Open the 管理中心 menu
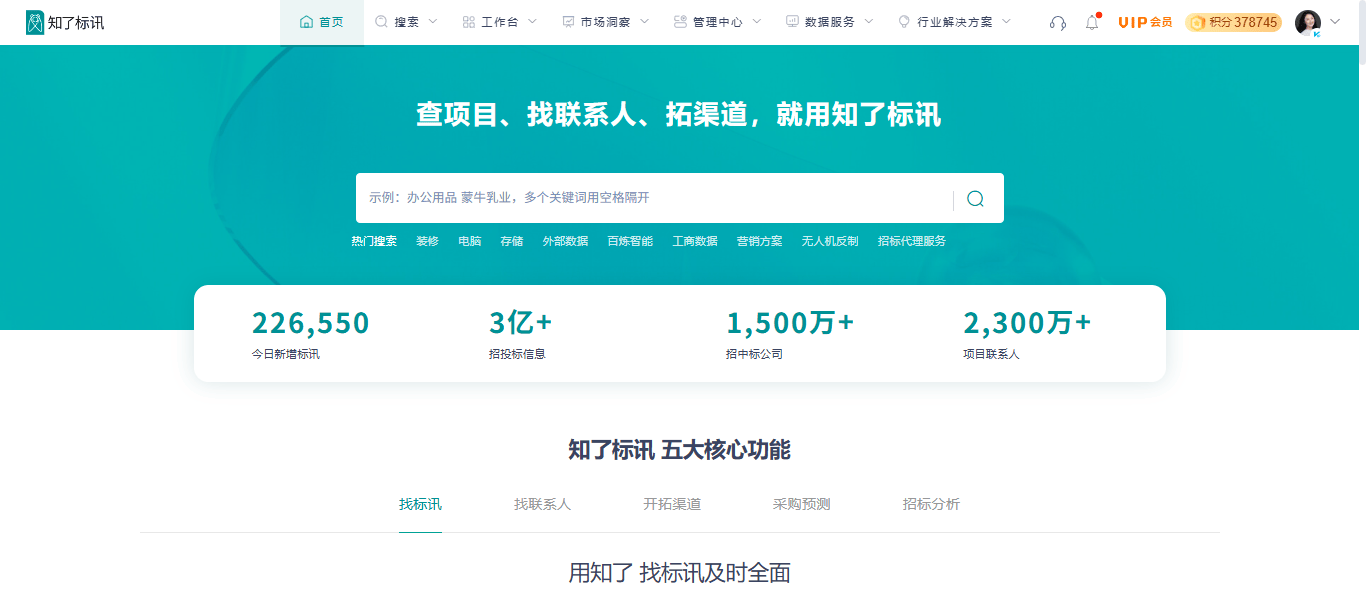 (717, 22)
